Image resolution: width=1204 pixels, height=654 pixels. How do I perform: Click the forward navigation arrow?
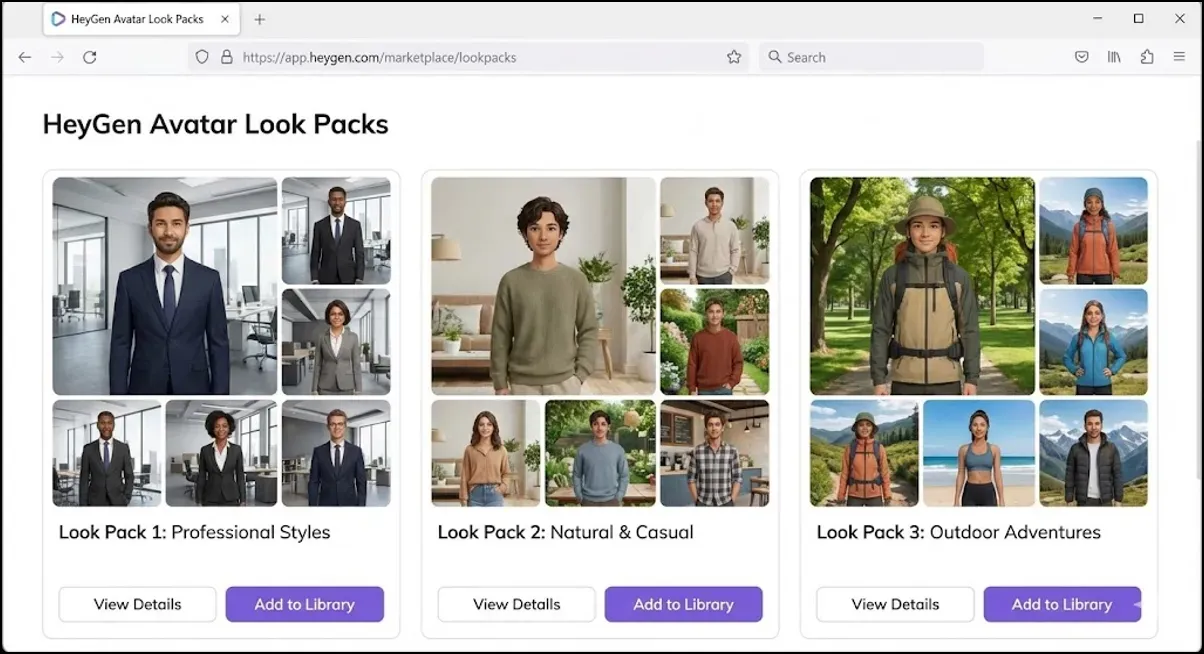(57, 57)
